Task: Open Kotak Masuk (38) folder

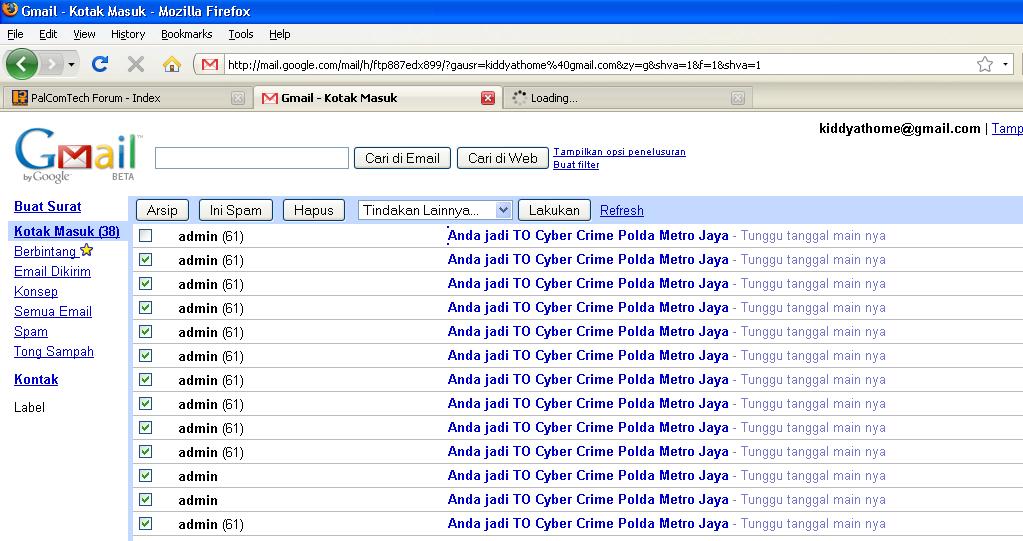Action: (x=67, y=231)
